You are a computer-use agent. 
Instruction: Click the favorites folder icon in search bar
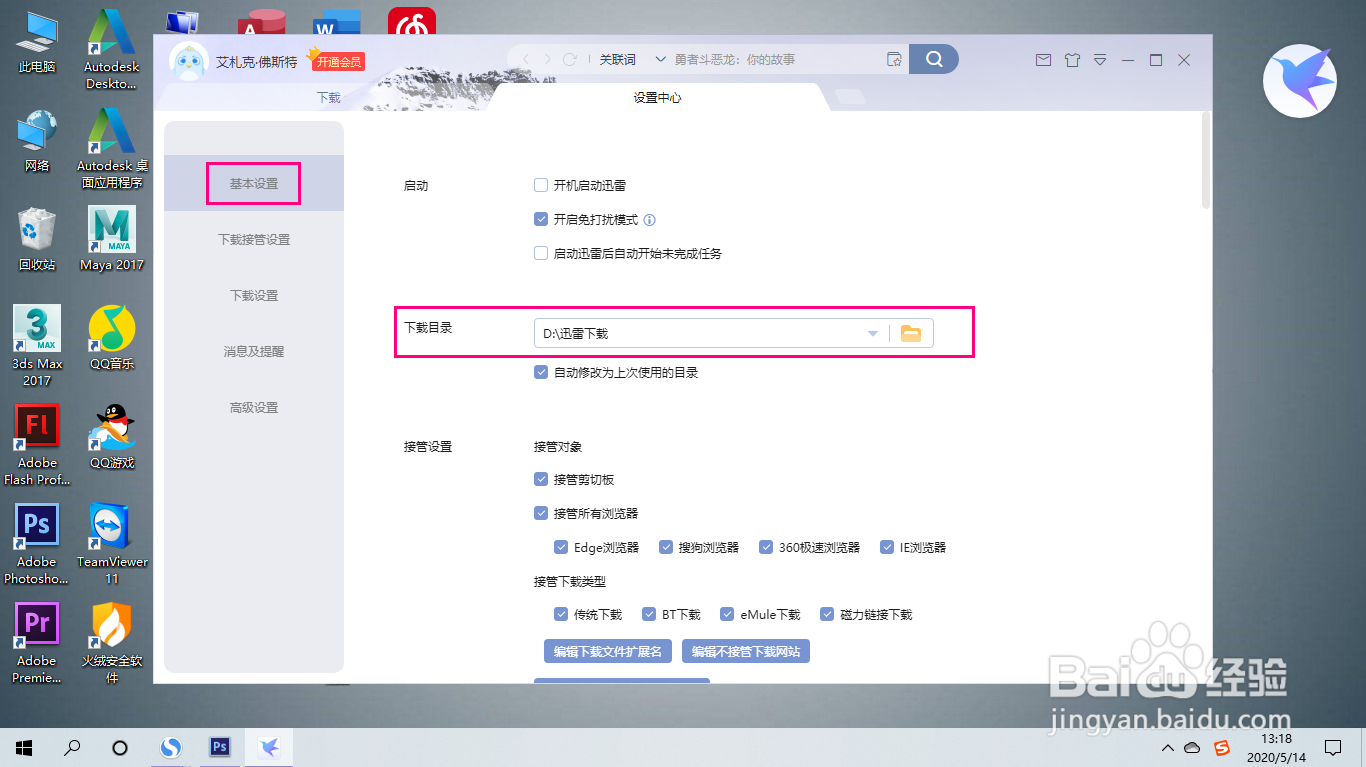tap(895, 59)
